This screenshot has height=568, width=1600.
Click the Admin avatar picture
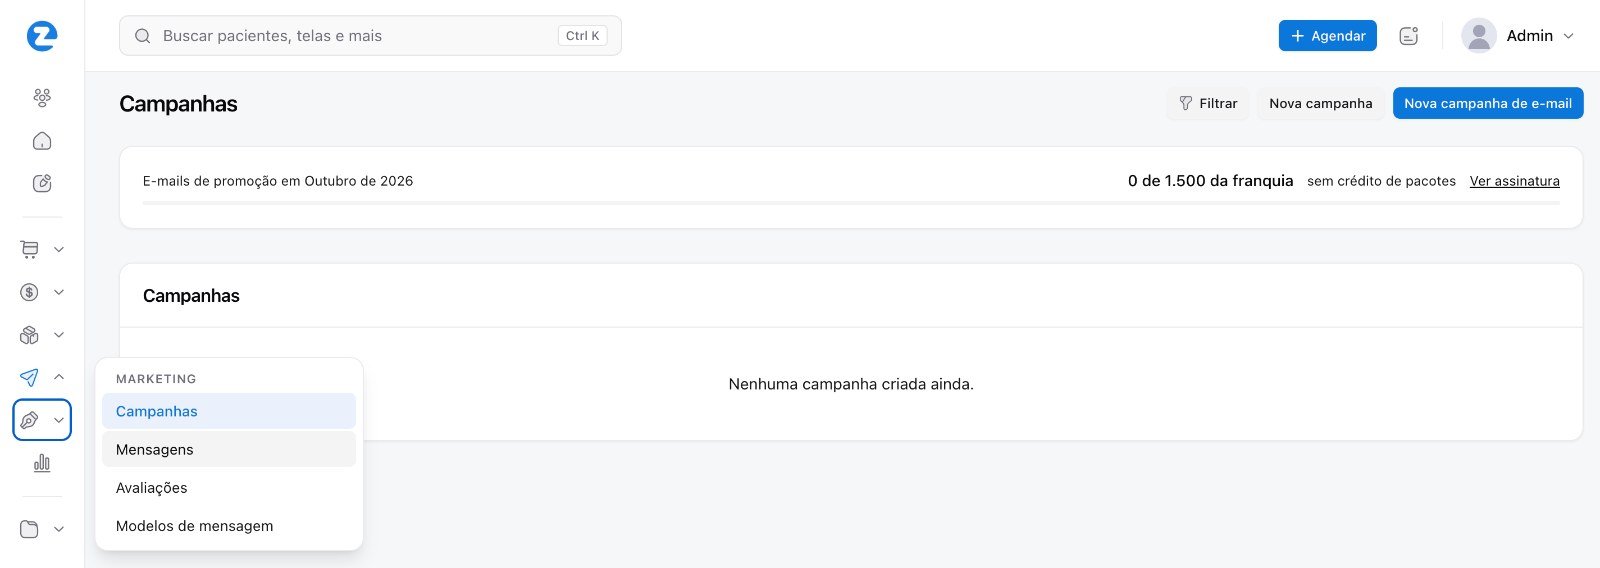(x=1478, y=36)
